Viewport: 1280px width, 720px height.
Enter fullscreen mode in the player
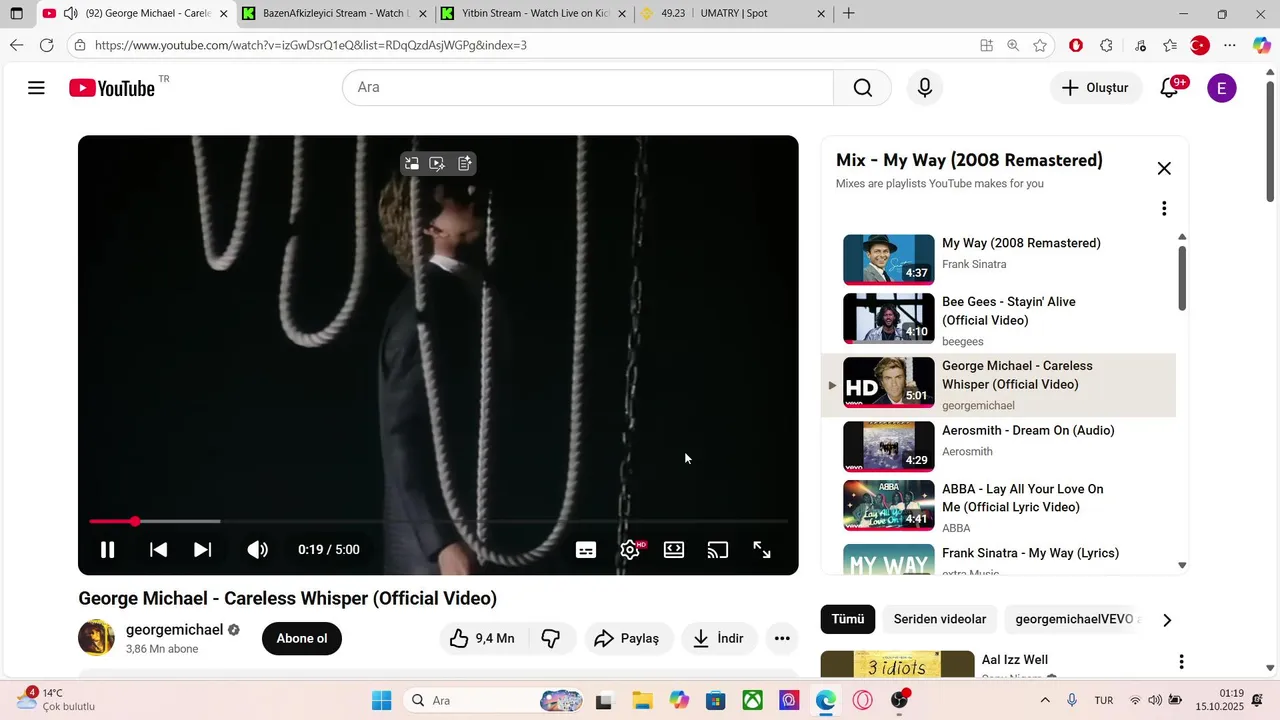click(762, 549)
